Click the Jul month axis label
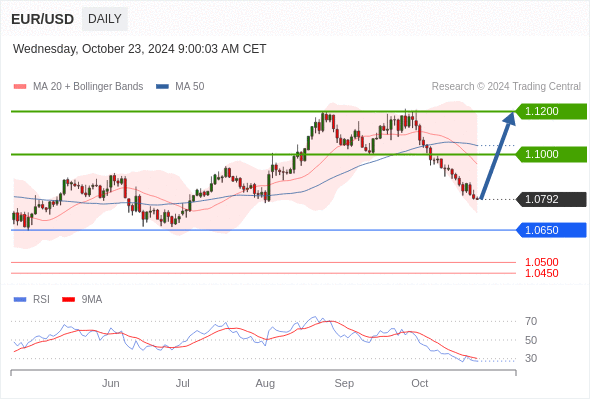The height and width of the screenshot is (400, 590). click(183, 383)
